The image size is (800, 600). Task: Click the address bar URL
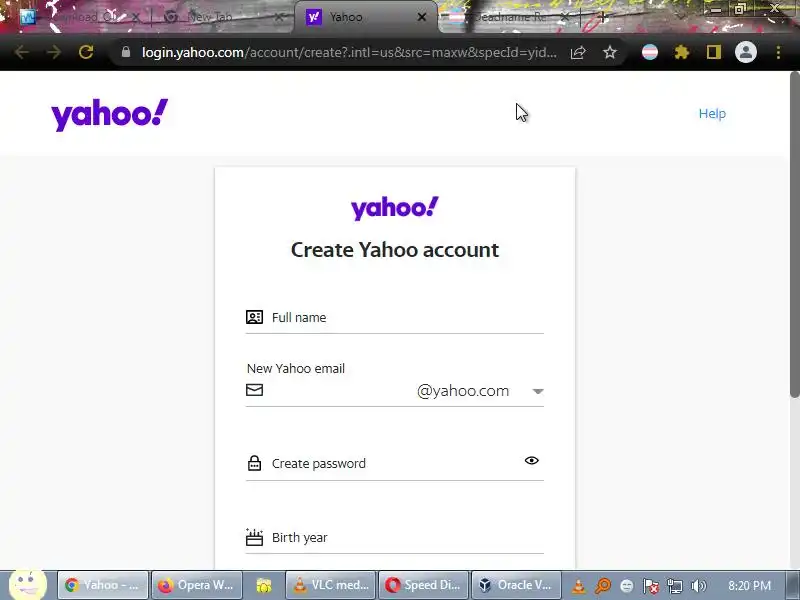pyautogui.click(x=349, y=52)
